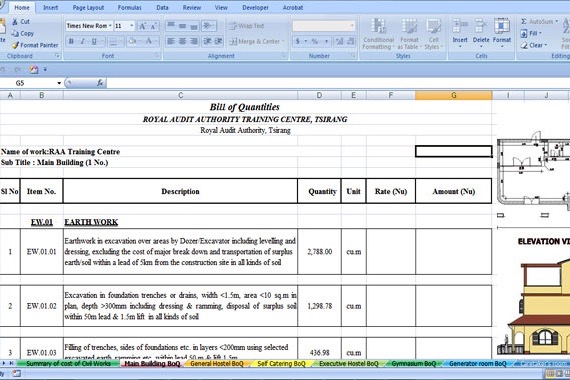Click the Cut scissors icon

pyautogui.click(x=15, y=22)
